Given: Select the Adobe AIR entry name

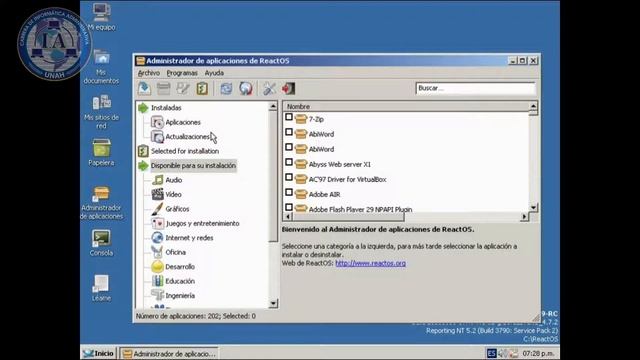Looking at the screenshot, I should point(324,195).
